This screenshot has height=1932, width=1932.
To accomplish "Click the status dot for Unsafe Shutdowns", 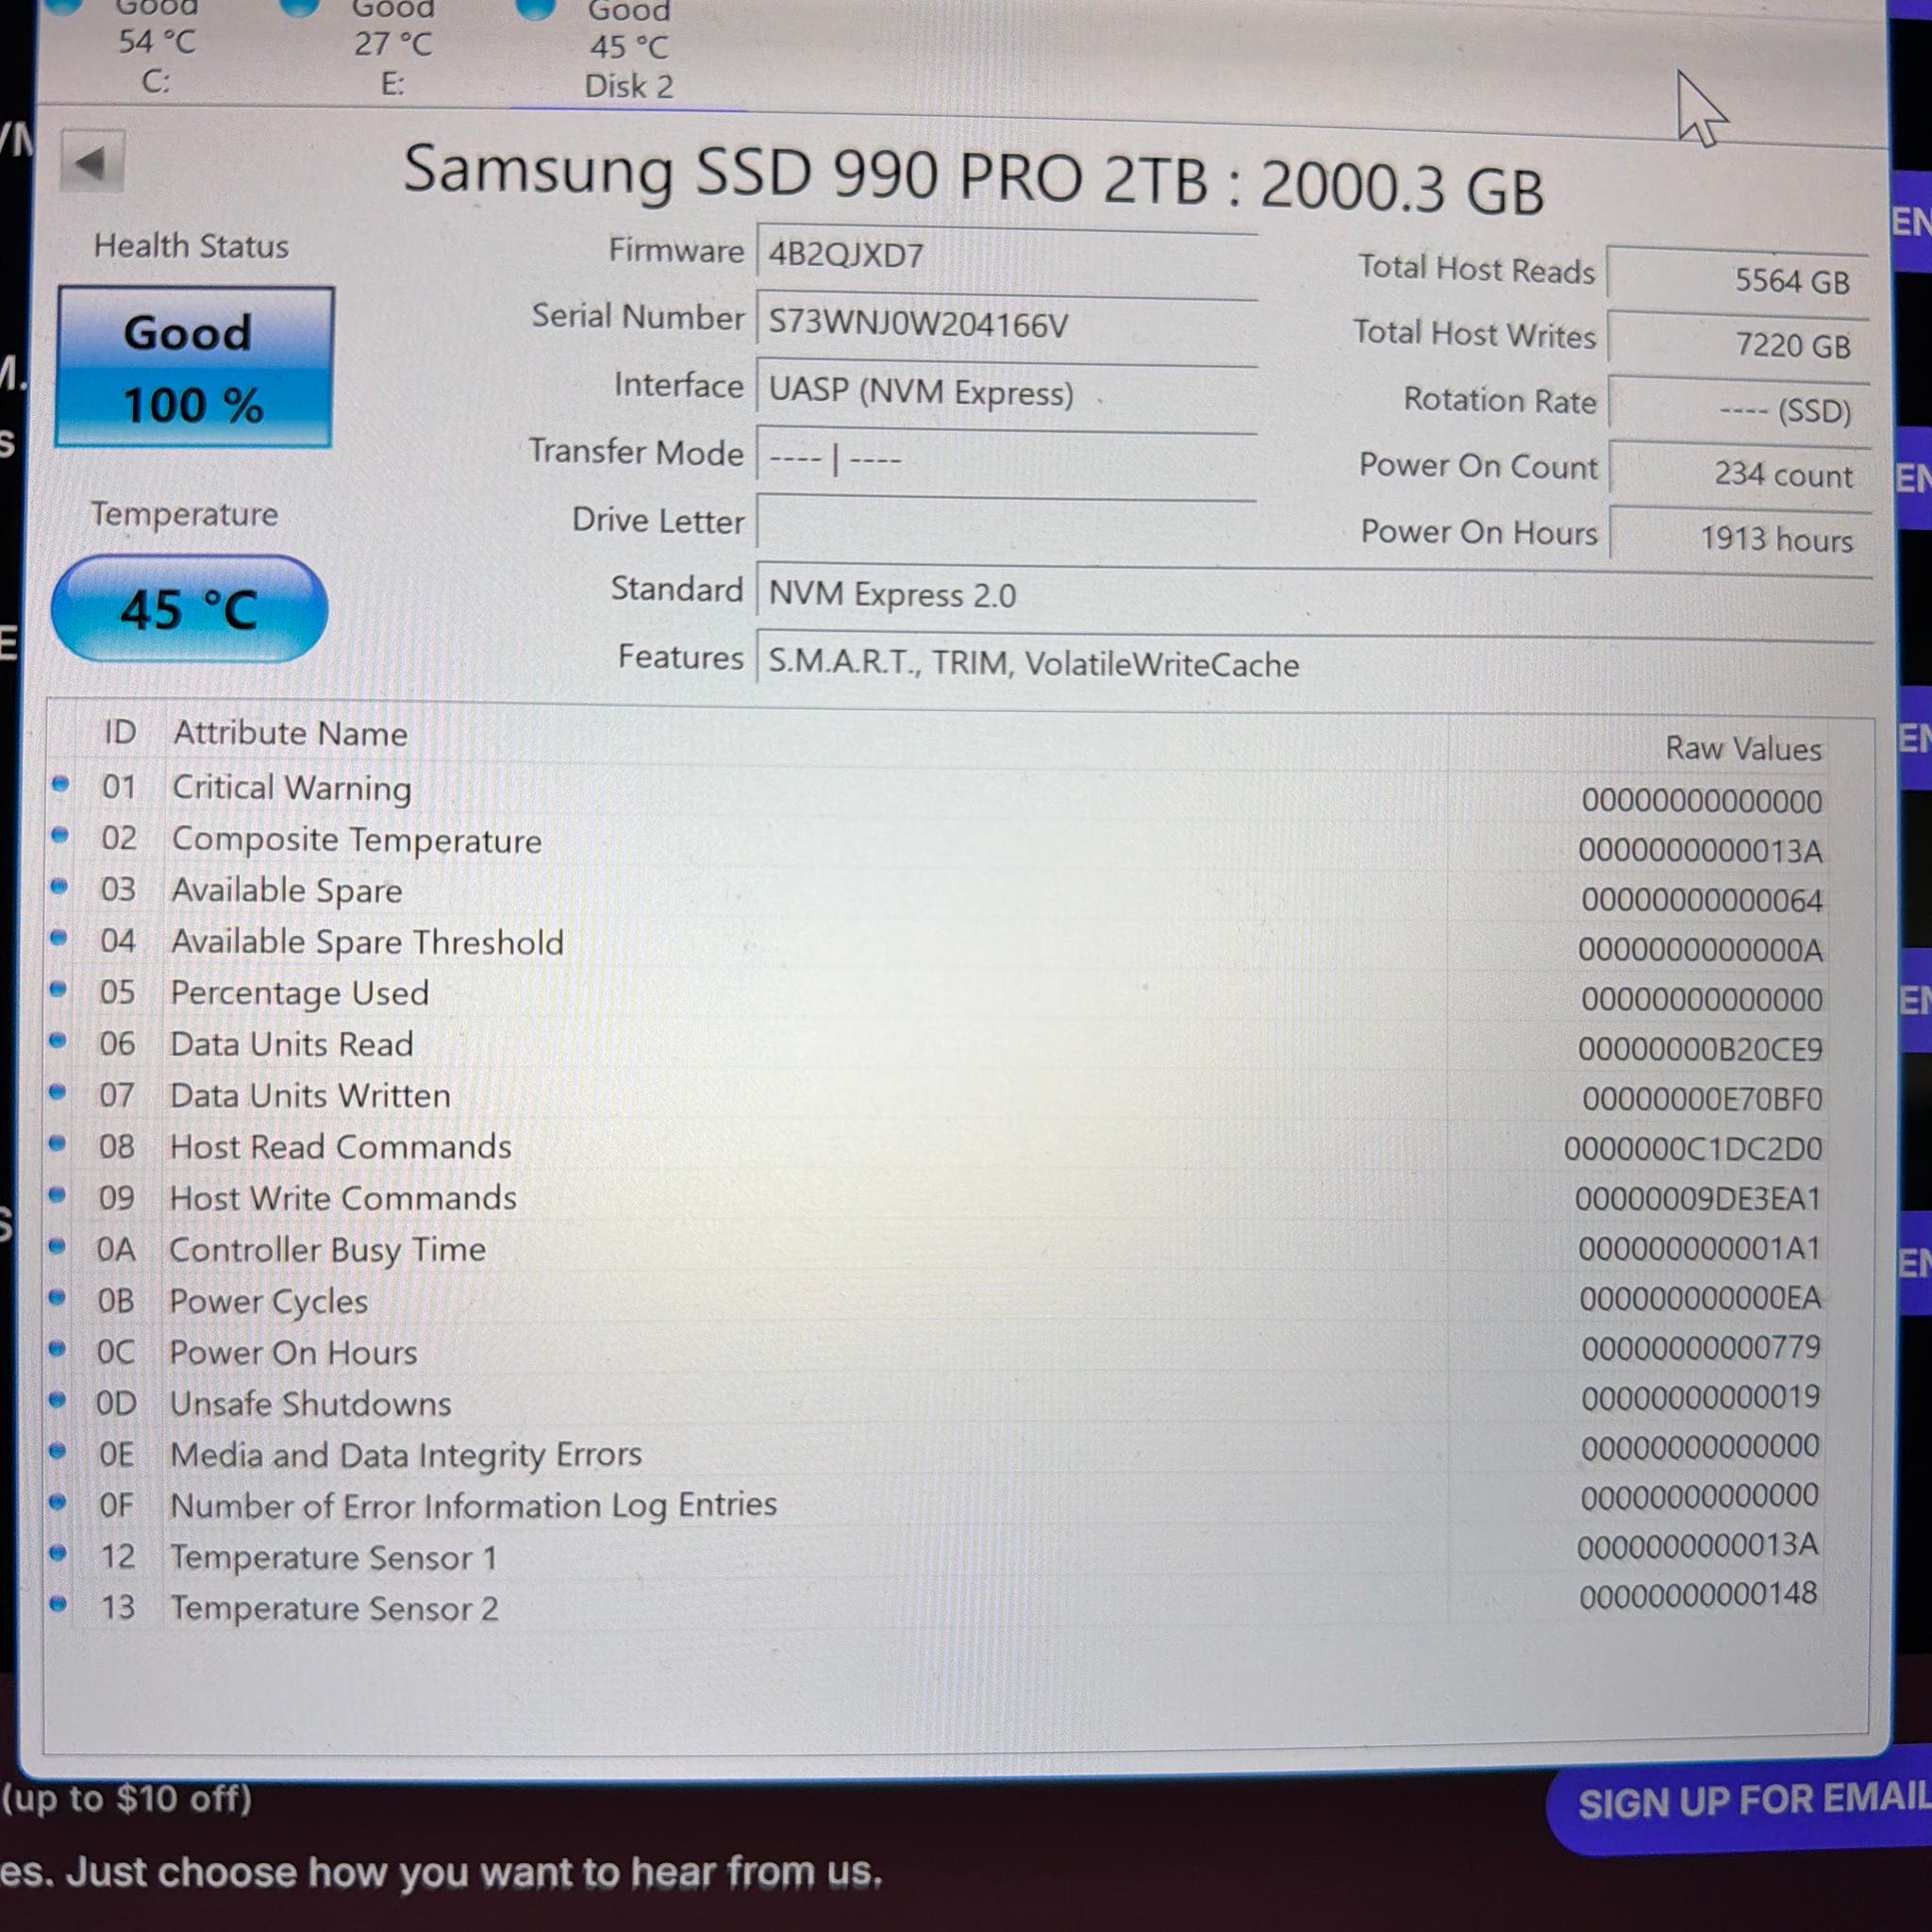I will point(58,1400).
